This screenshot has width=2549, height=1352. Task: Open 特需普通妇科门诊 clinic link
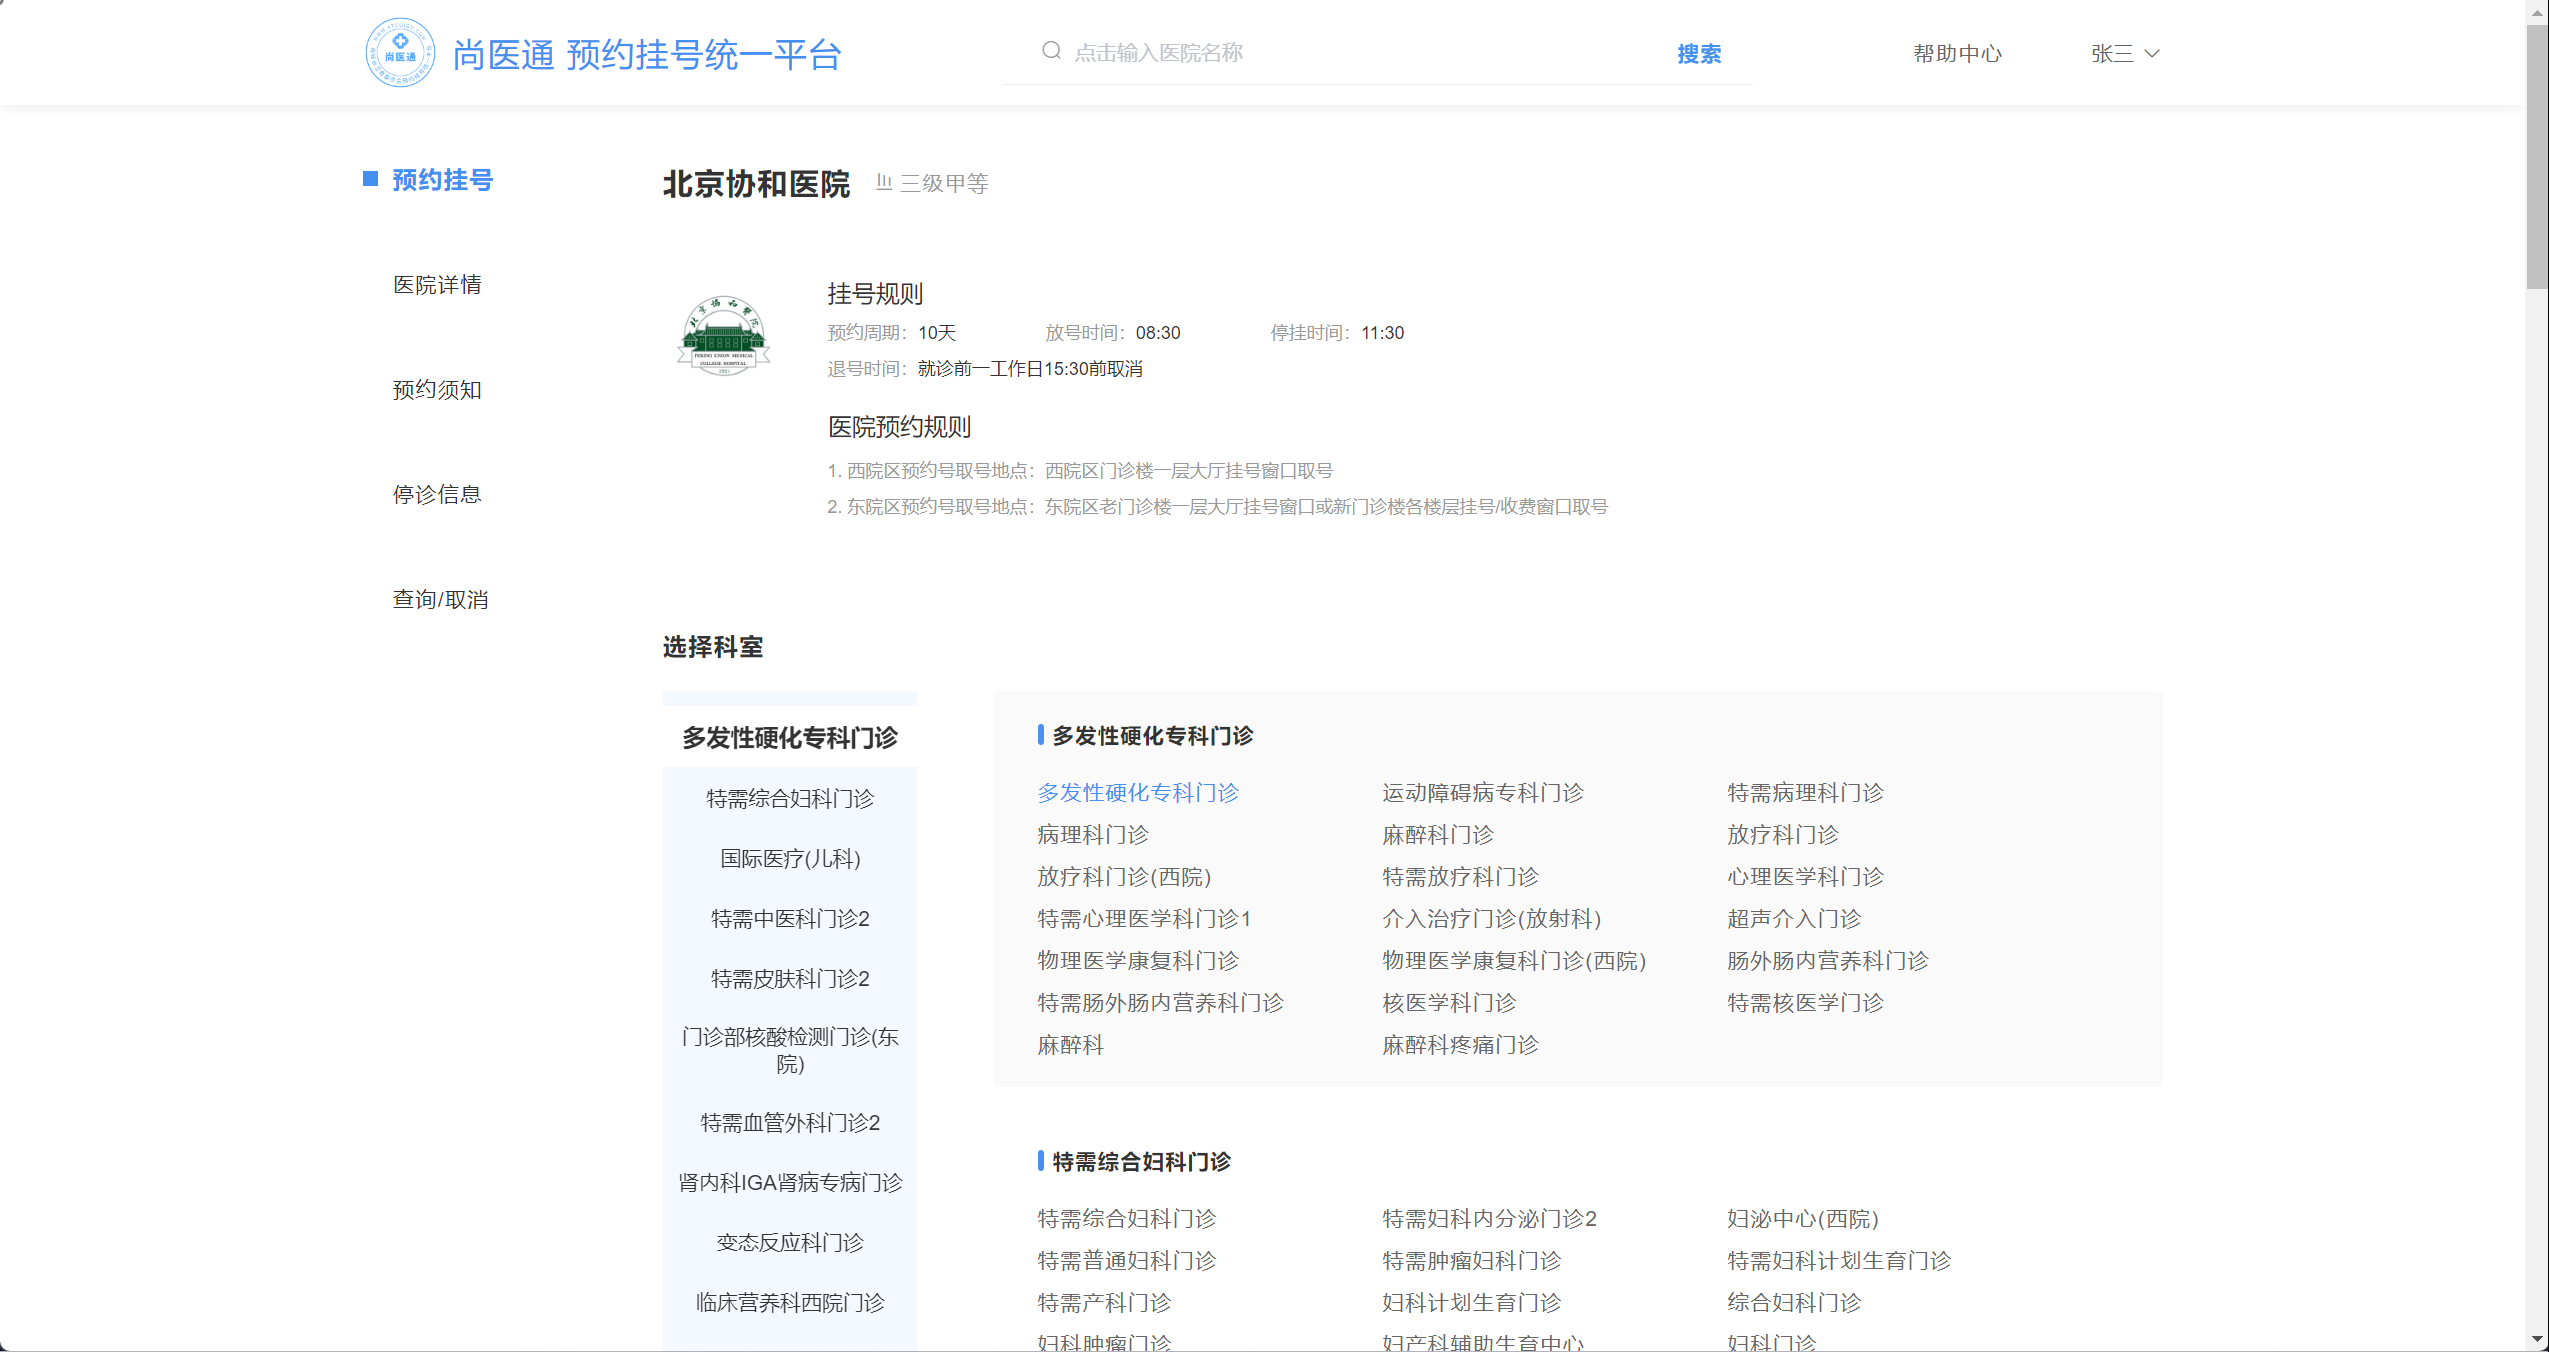tap(1127, 1260)
